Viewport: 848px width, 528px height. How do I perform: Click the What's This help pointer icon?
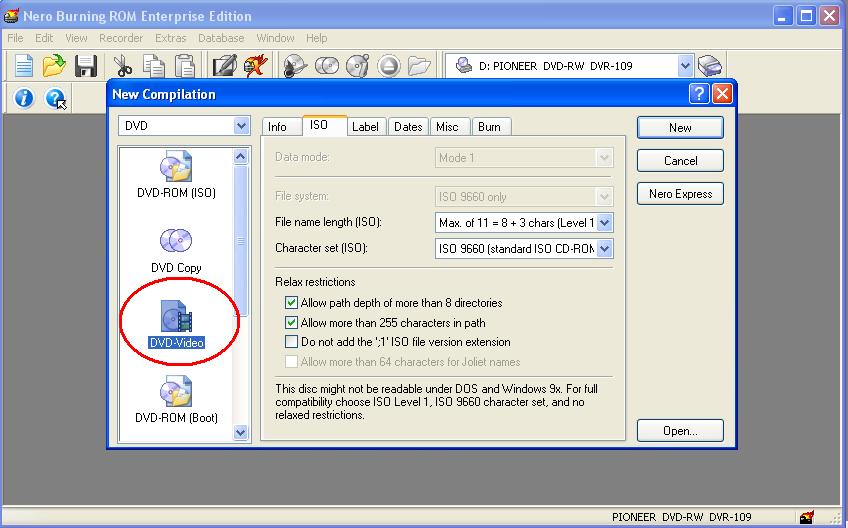pyautogui.click(x=55, y=98)
